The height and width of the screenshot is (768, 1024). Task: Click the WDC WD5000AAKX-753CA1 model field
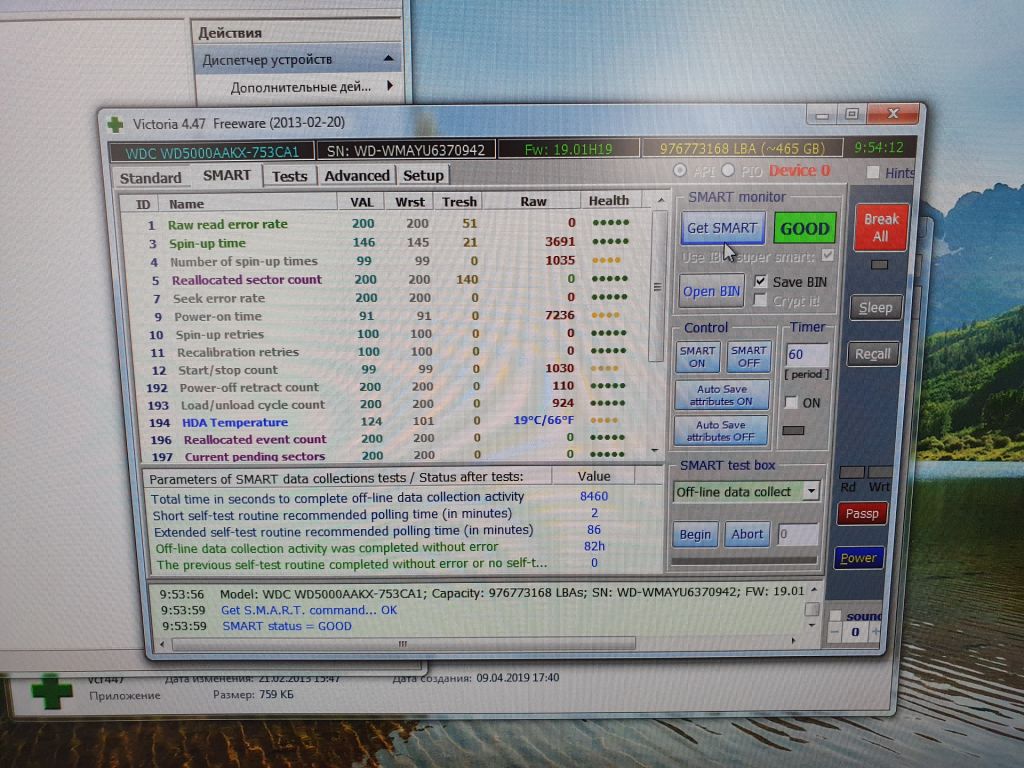point(212,152)
